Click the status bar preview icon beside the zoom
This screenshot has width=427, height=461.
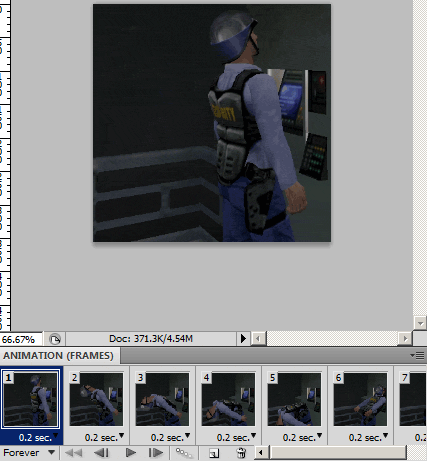[x=55, y=339]
